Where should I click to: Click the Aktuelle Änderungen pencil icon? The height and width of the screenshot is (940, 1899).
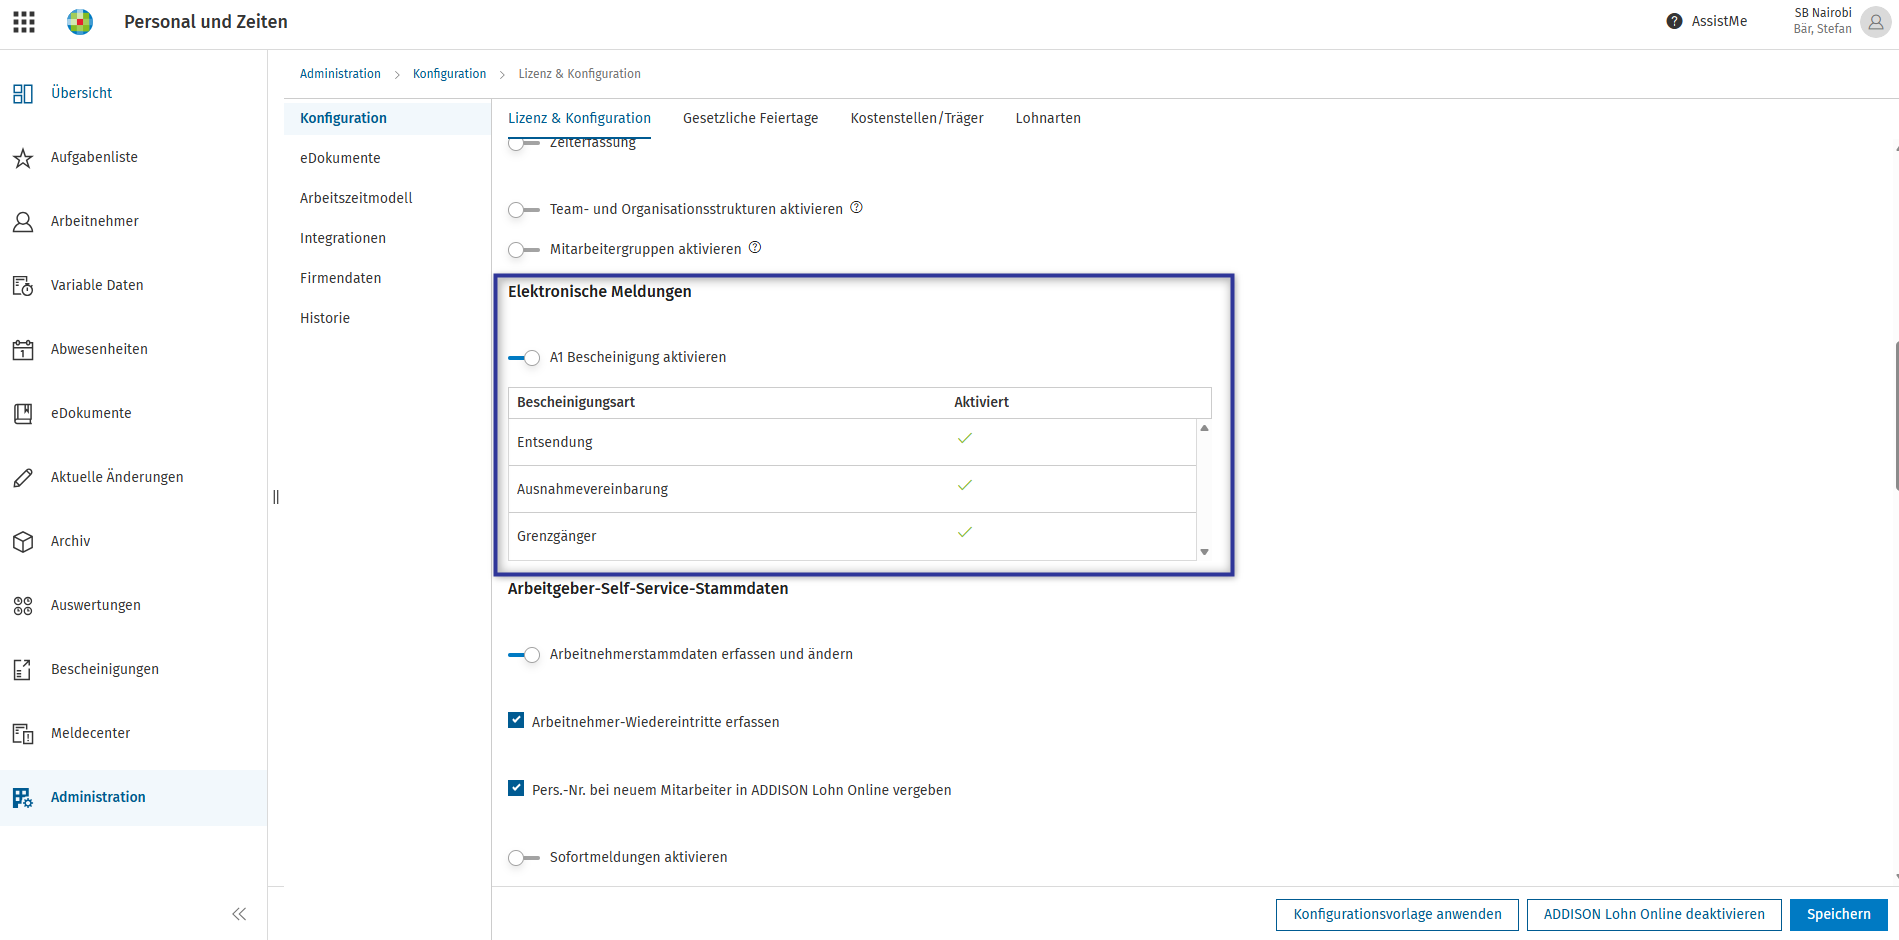23,478
